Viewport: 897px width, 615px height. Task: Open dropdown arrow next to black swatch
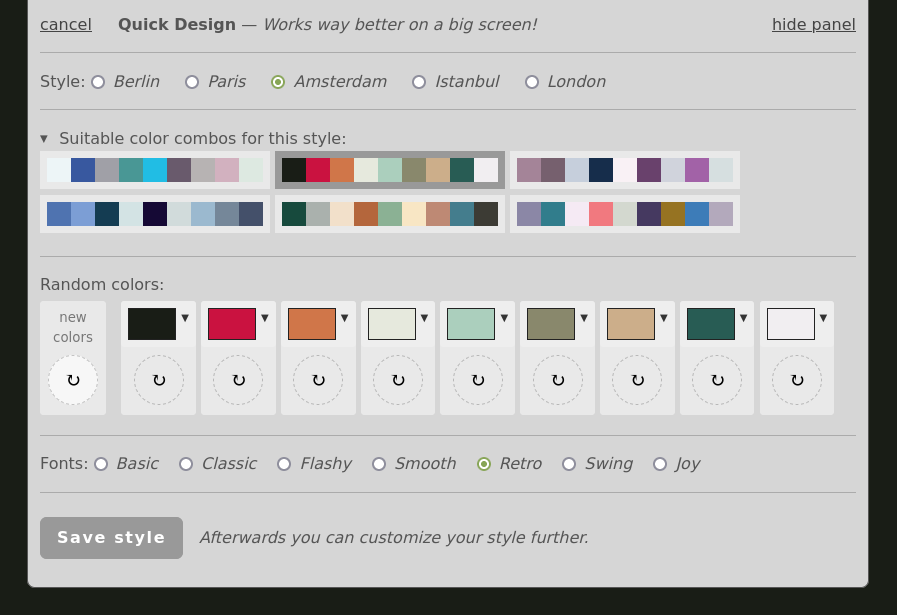(x=185, y=318)
